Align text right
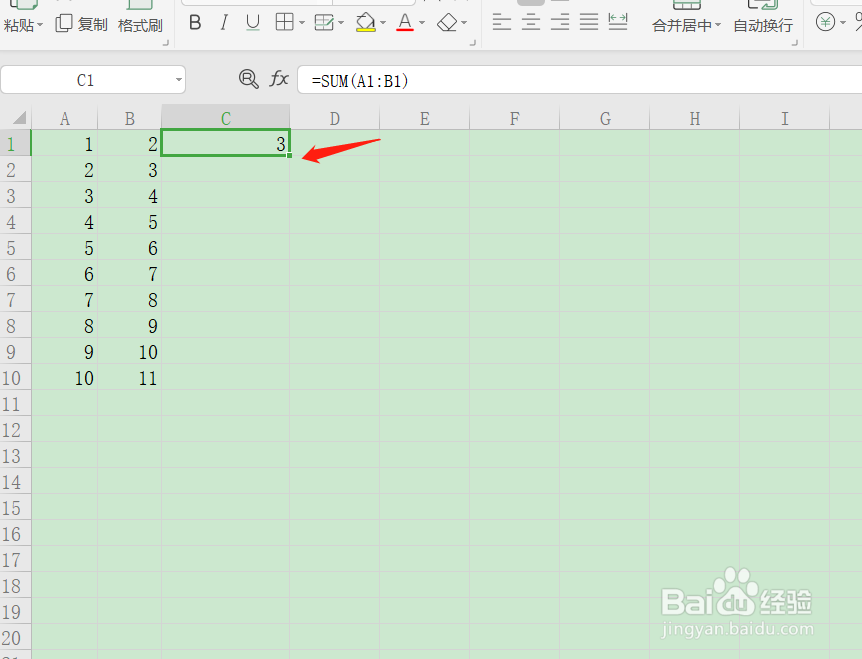This screenshot has width=862, height=659. point(560,22)
